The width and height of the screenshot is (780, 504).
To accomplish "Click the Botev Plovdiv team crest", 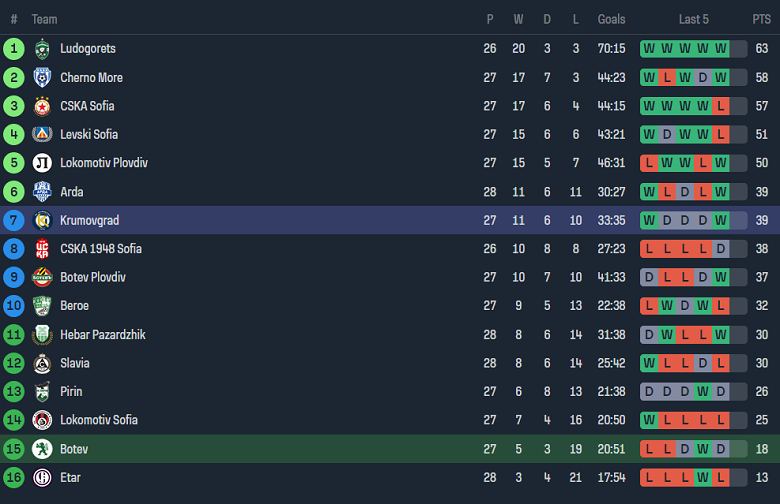I will [42, 277].
